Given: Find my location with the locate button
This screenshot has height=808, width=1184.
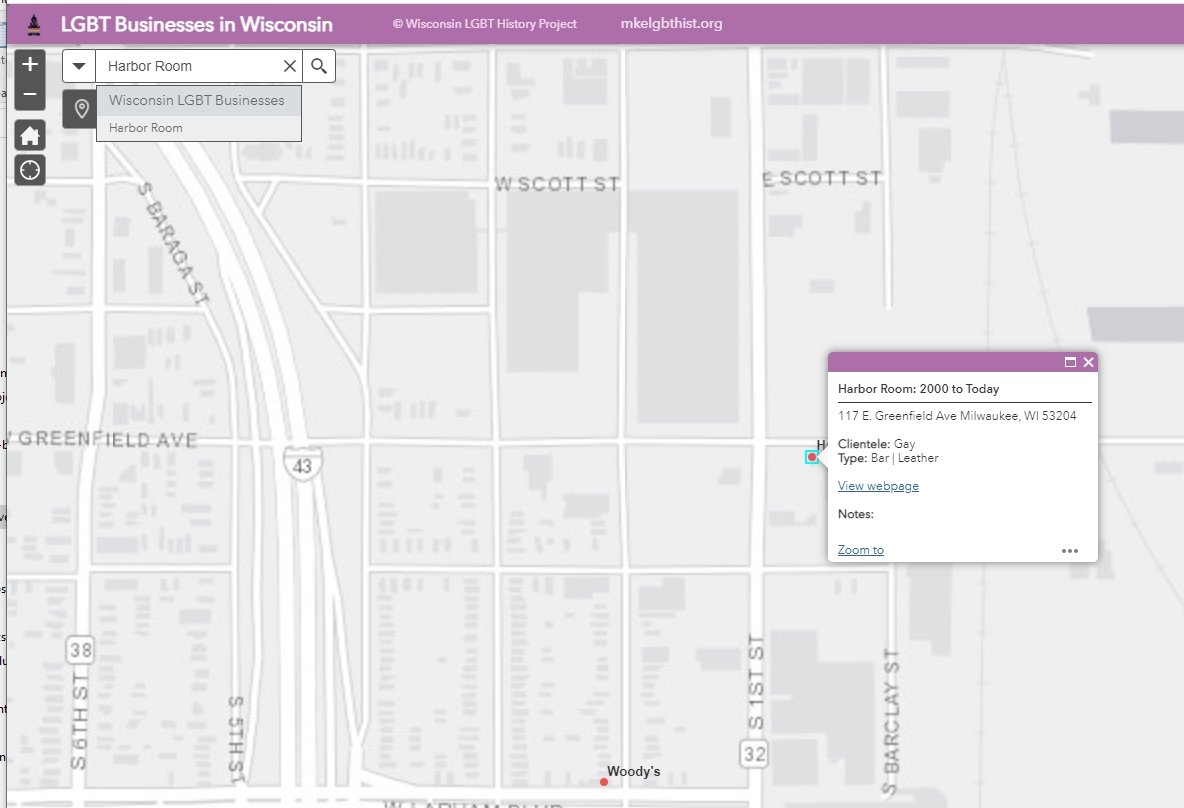Looking at the screenshot, I should click(30, 170).
